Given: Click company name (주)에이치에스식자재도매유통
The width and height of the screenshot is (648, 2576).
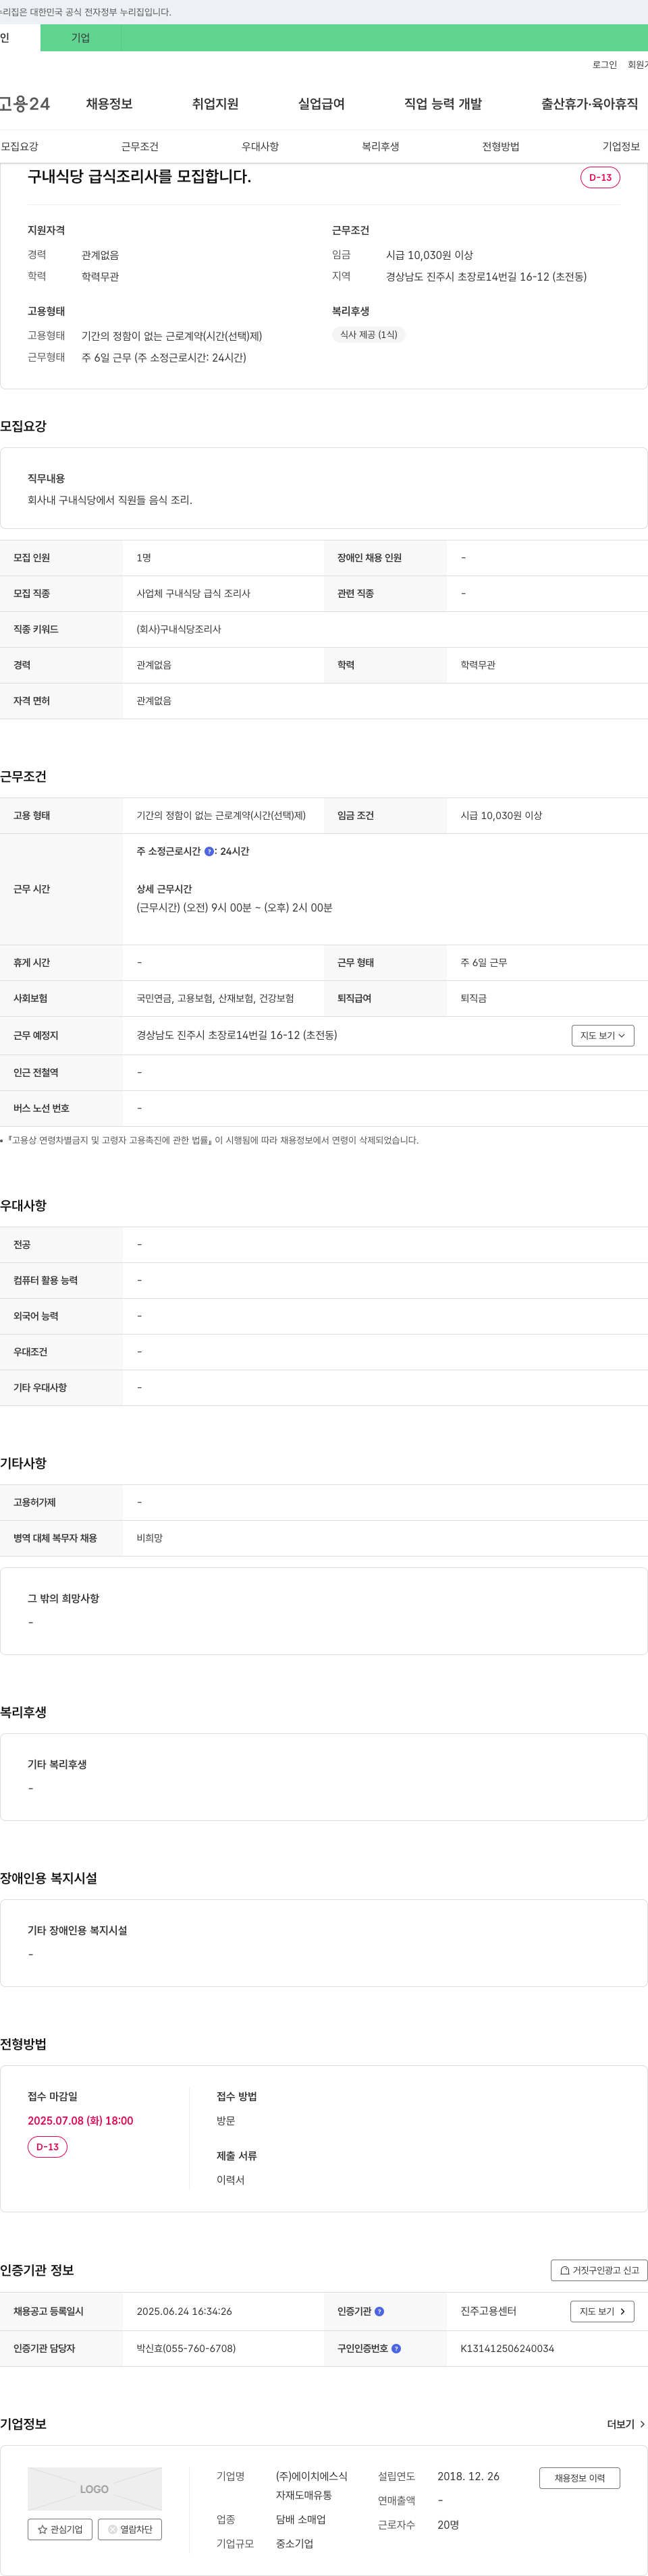Looking at the screenshot, I should click(x=312, y=2486).
